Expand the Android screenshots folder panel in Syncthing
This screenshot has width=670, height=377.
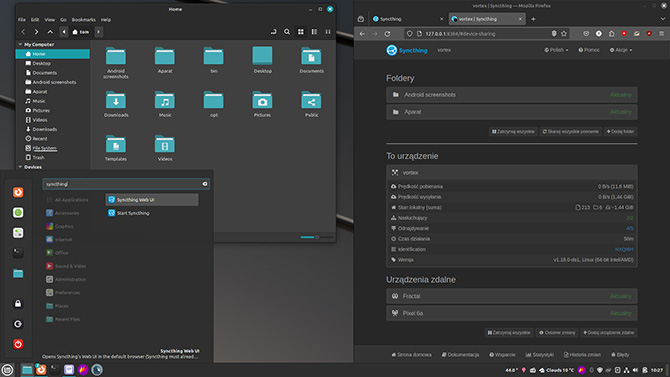click(x=511, y=95)
